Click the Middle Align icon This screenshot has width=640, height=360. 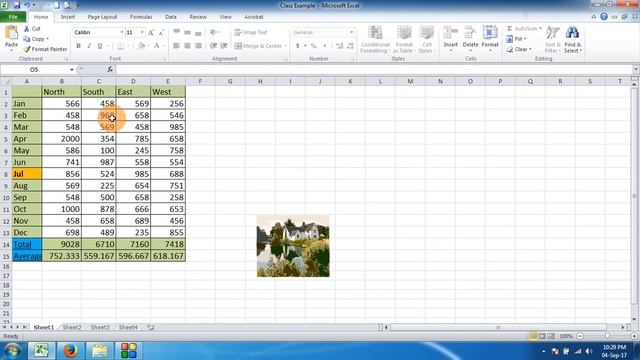pos(187,32)
